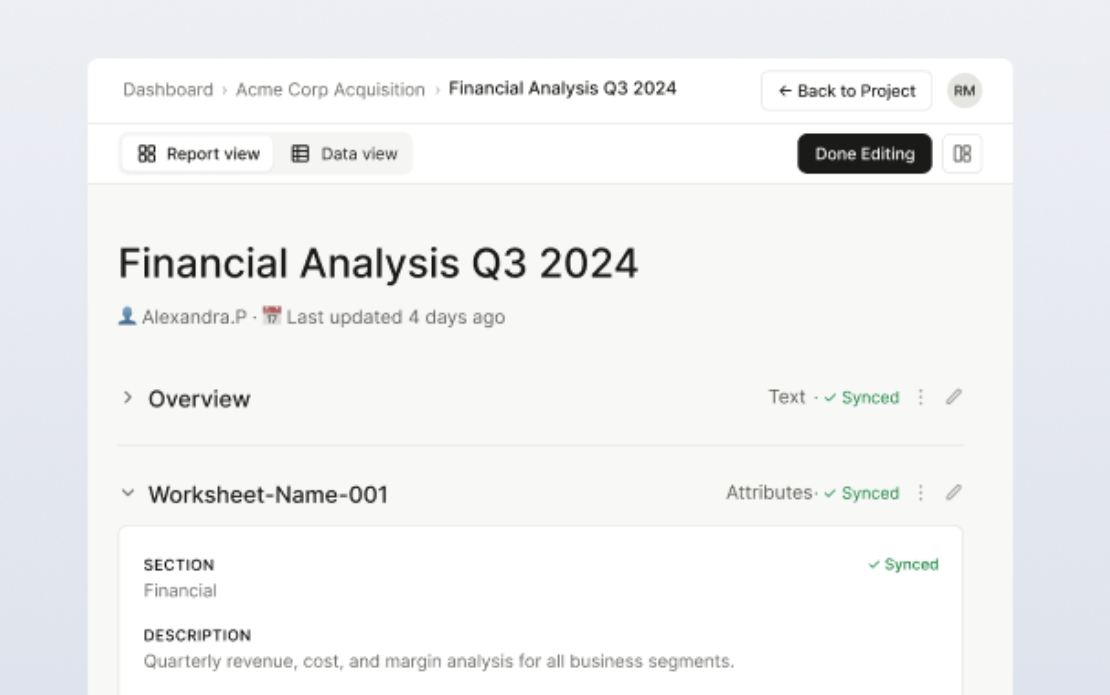The width and height of the screenshot is (1110, 695).
Task: Click the Synced status in the Overview row
Action: pos(862,398)
